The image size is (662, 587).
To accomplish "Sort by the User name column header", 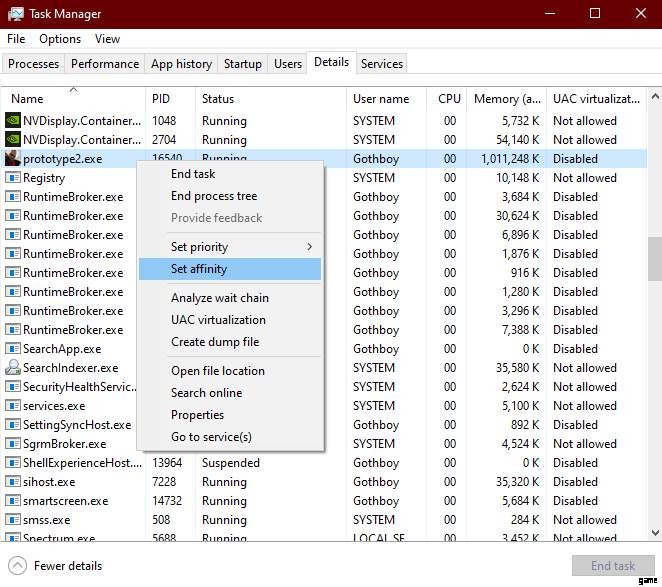I will click(x=386, y=98).
